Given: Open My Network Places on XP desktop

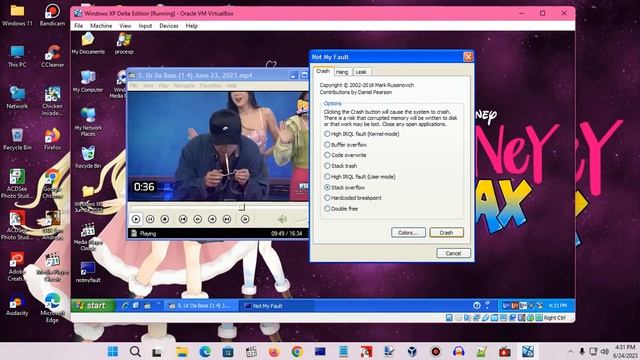Looking at the screenshot, I should click(x=88, y=122).
